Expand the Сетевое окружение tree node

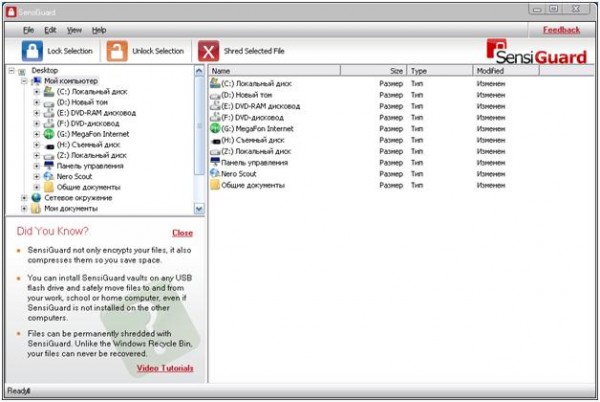24,198
